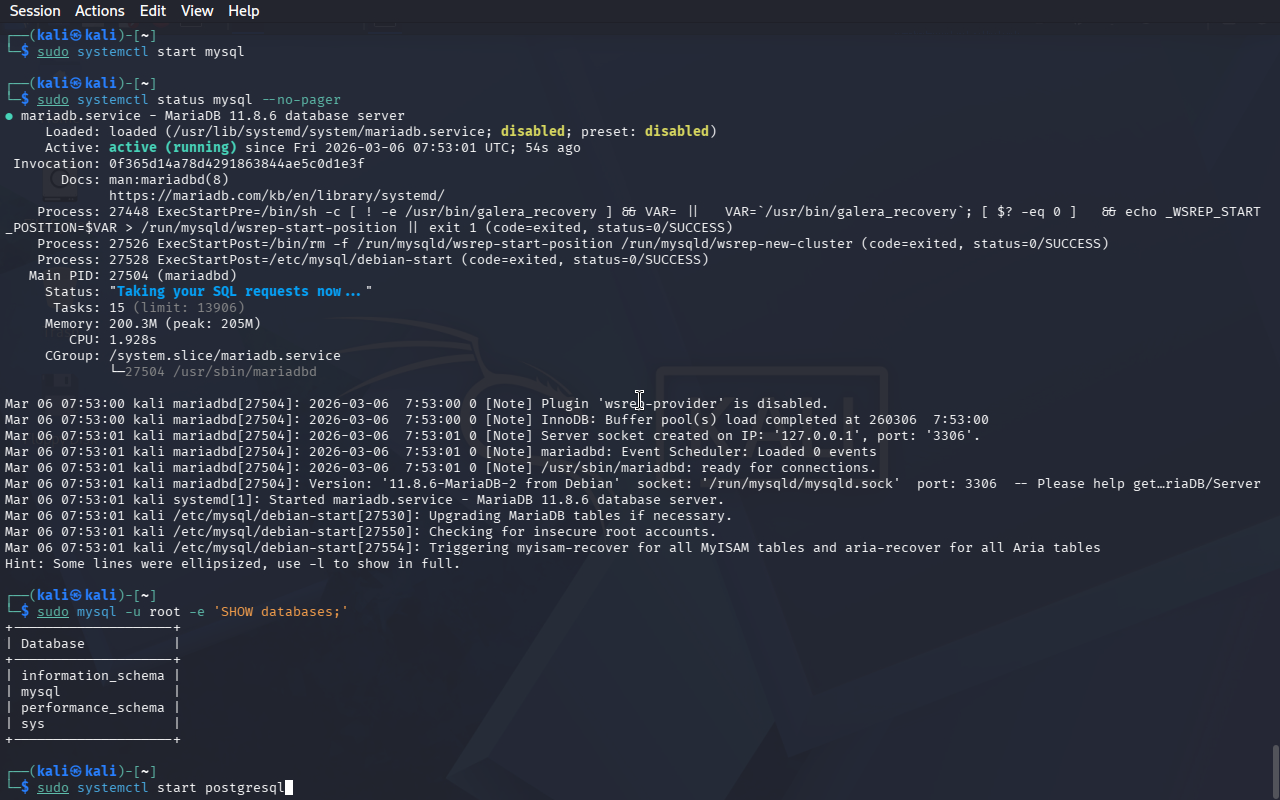Viewport: 1280px width, 800px height.
Task: Click the information_schema database row
Action: coord(92,676)
